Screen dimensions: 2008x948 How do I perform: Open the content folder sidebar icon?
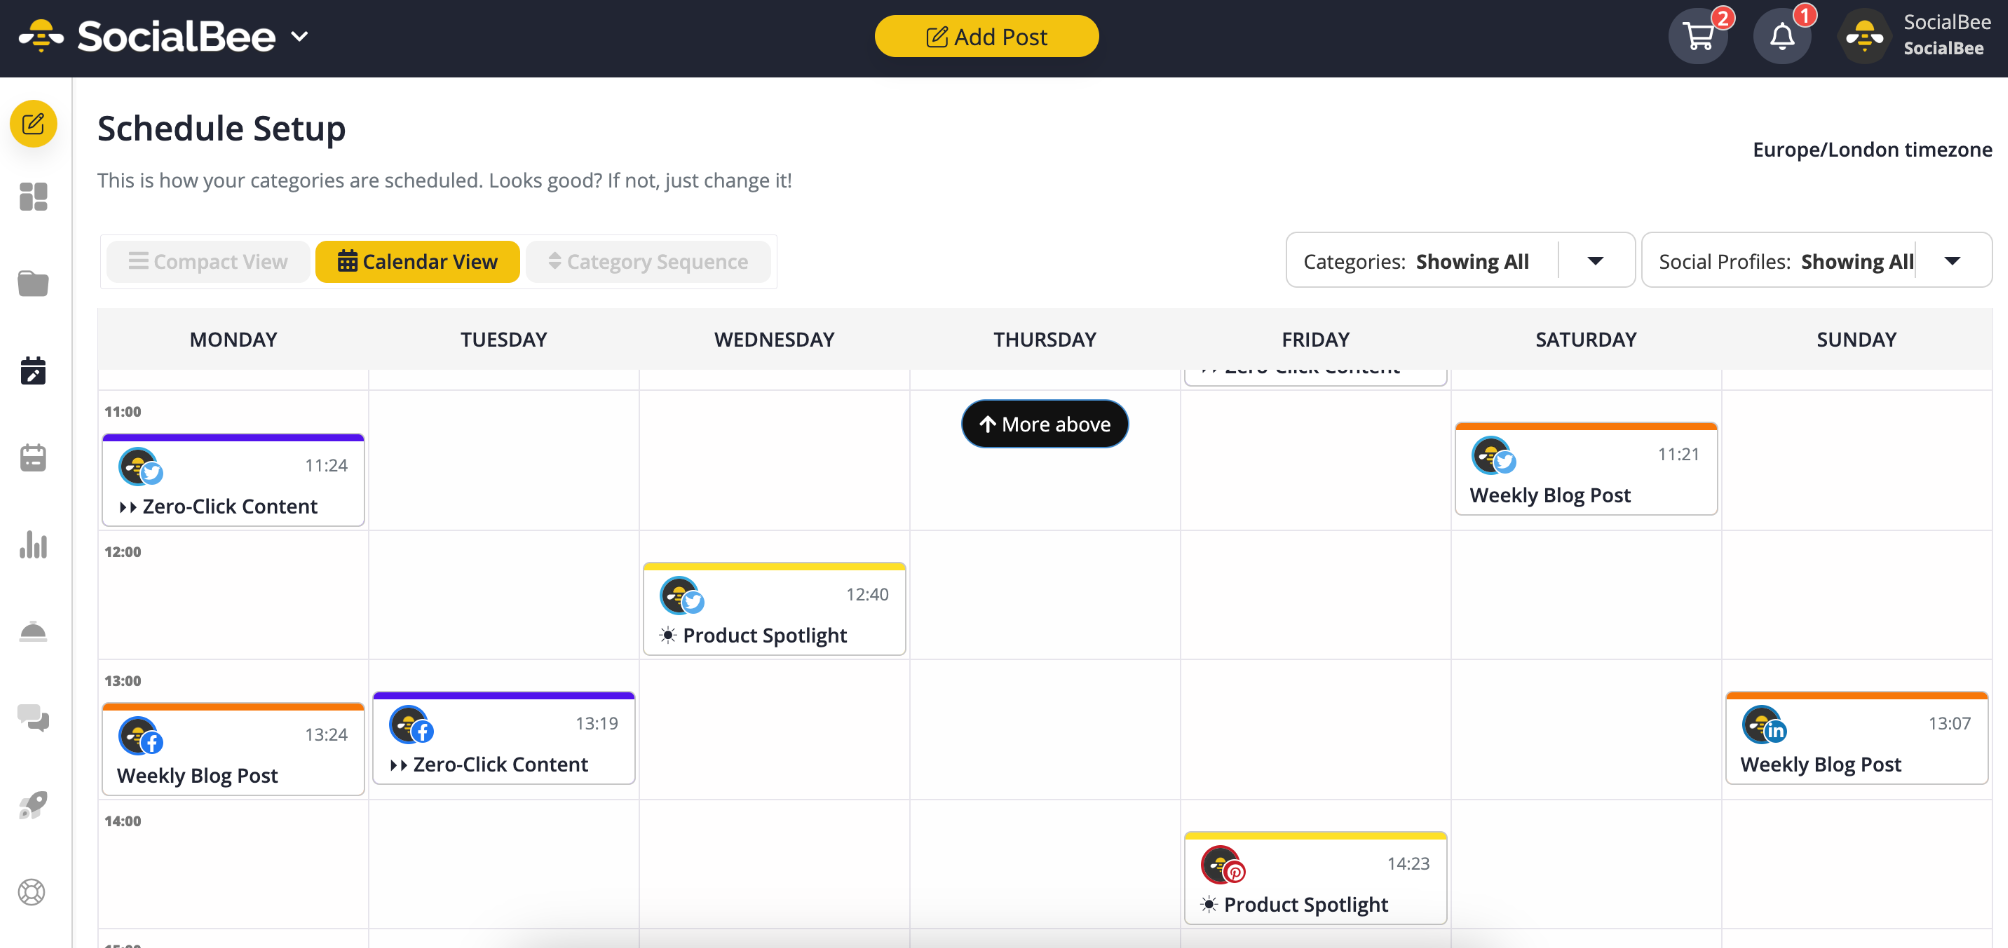(x=33, y=284)
